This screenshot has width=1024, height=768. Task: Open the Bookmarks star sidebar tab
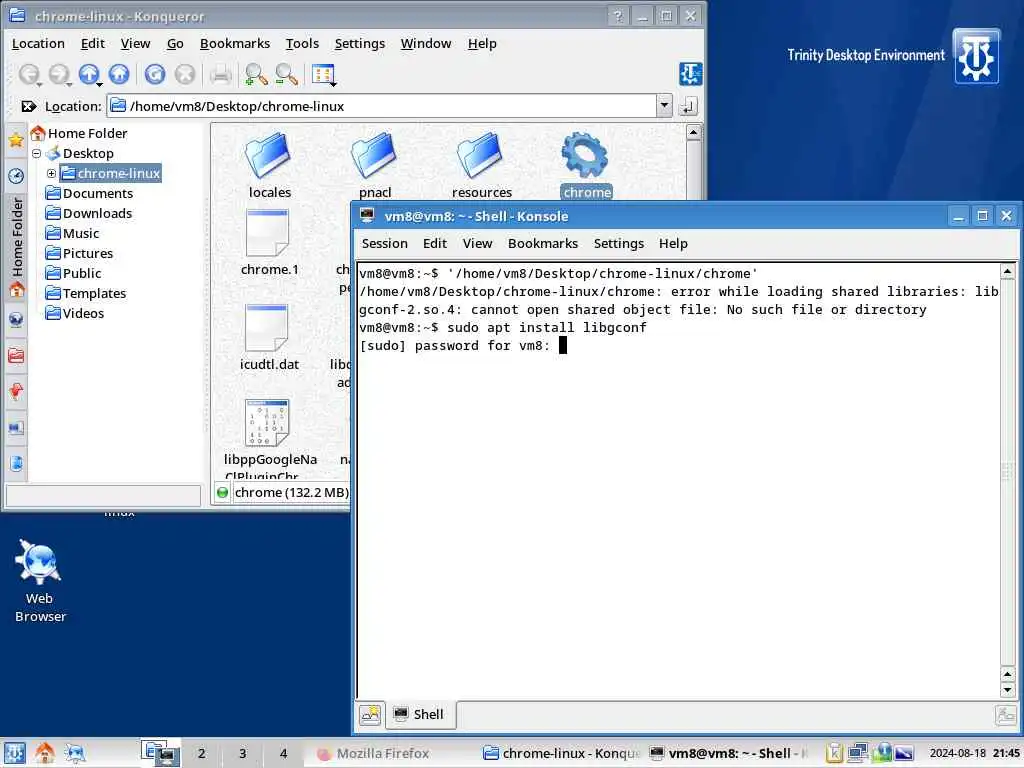pos(16,139)
